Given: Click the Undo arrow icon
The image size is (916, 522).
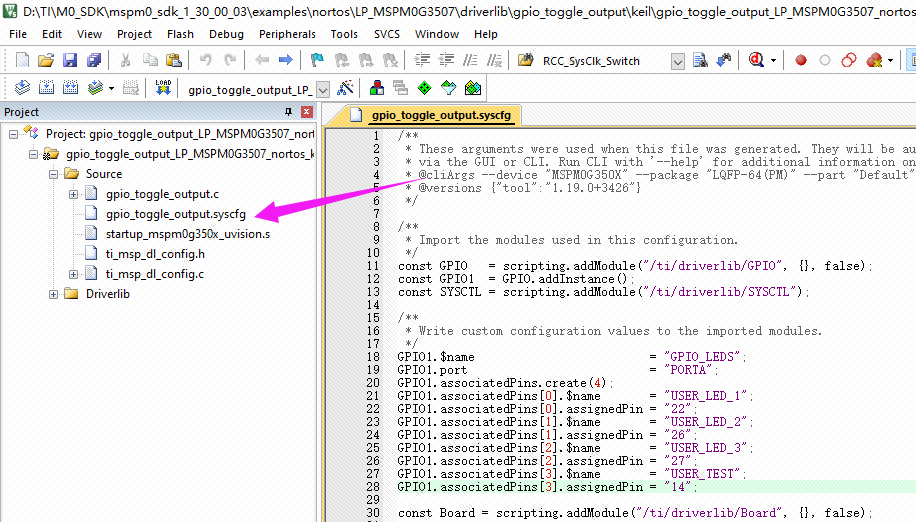Looking at the screenshot, I should click(x=207, y=61).
